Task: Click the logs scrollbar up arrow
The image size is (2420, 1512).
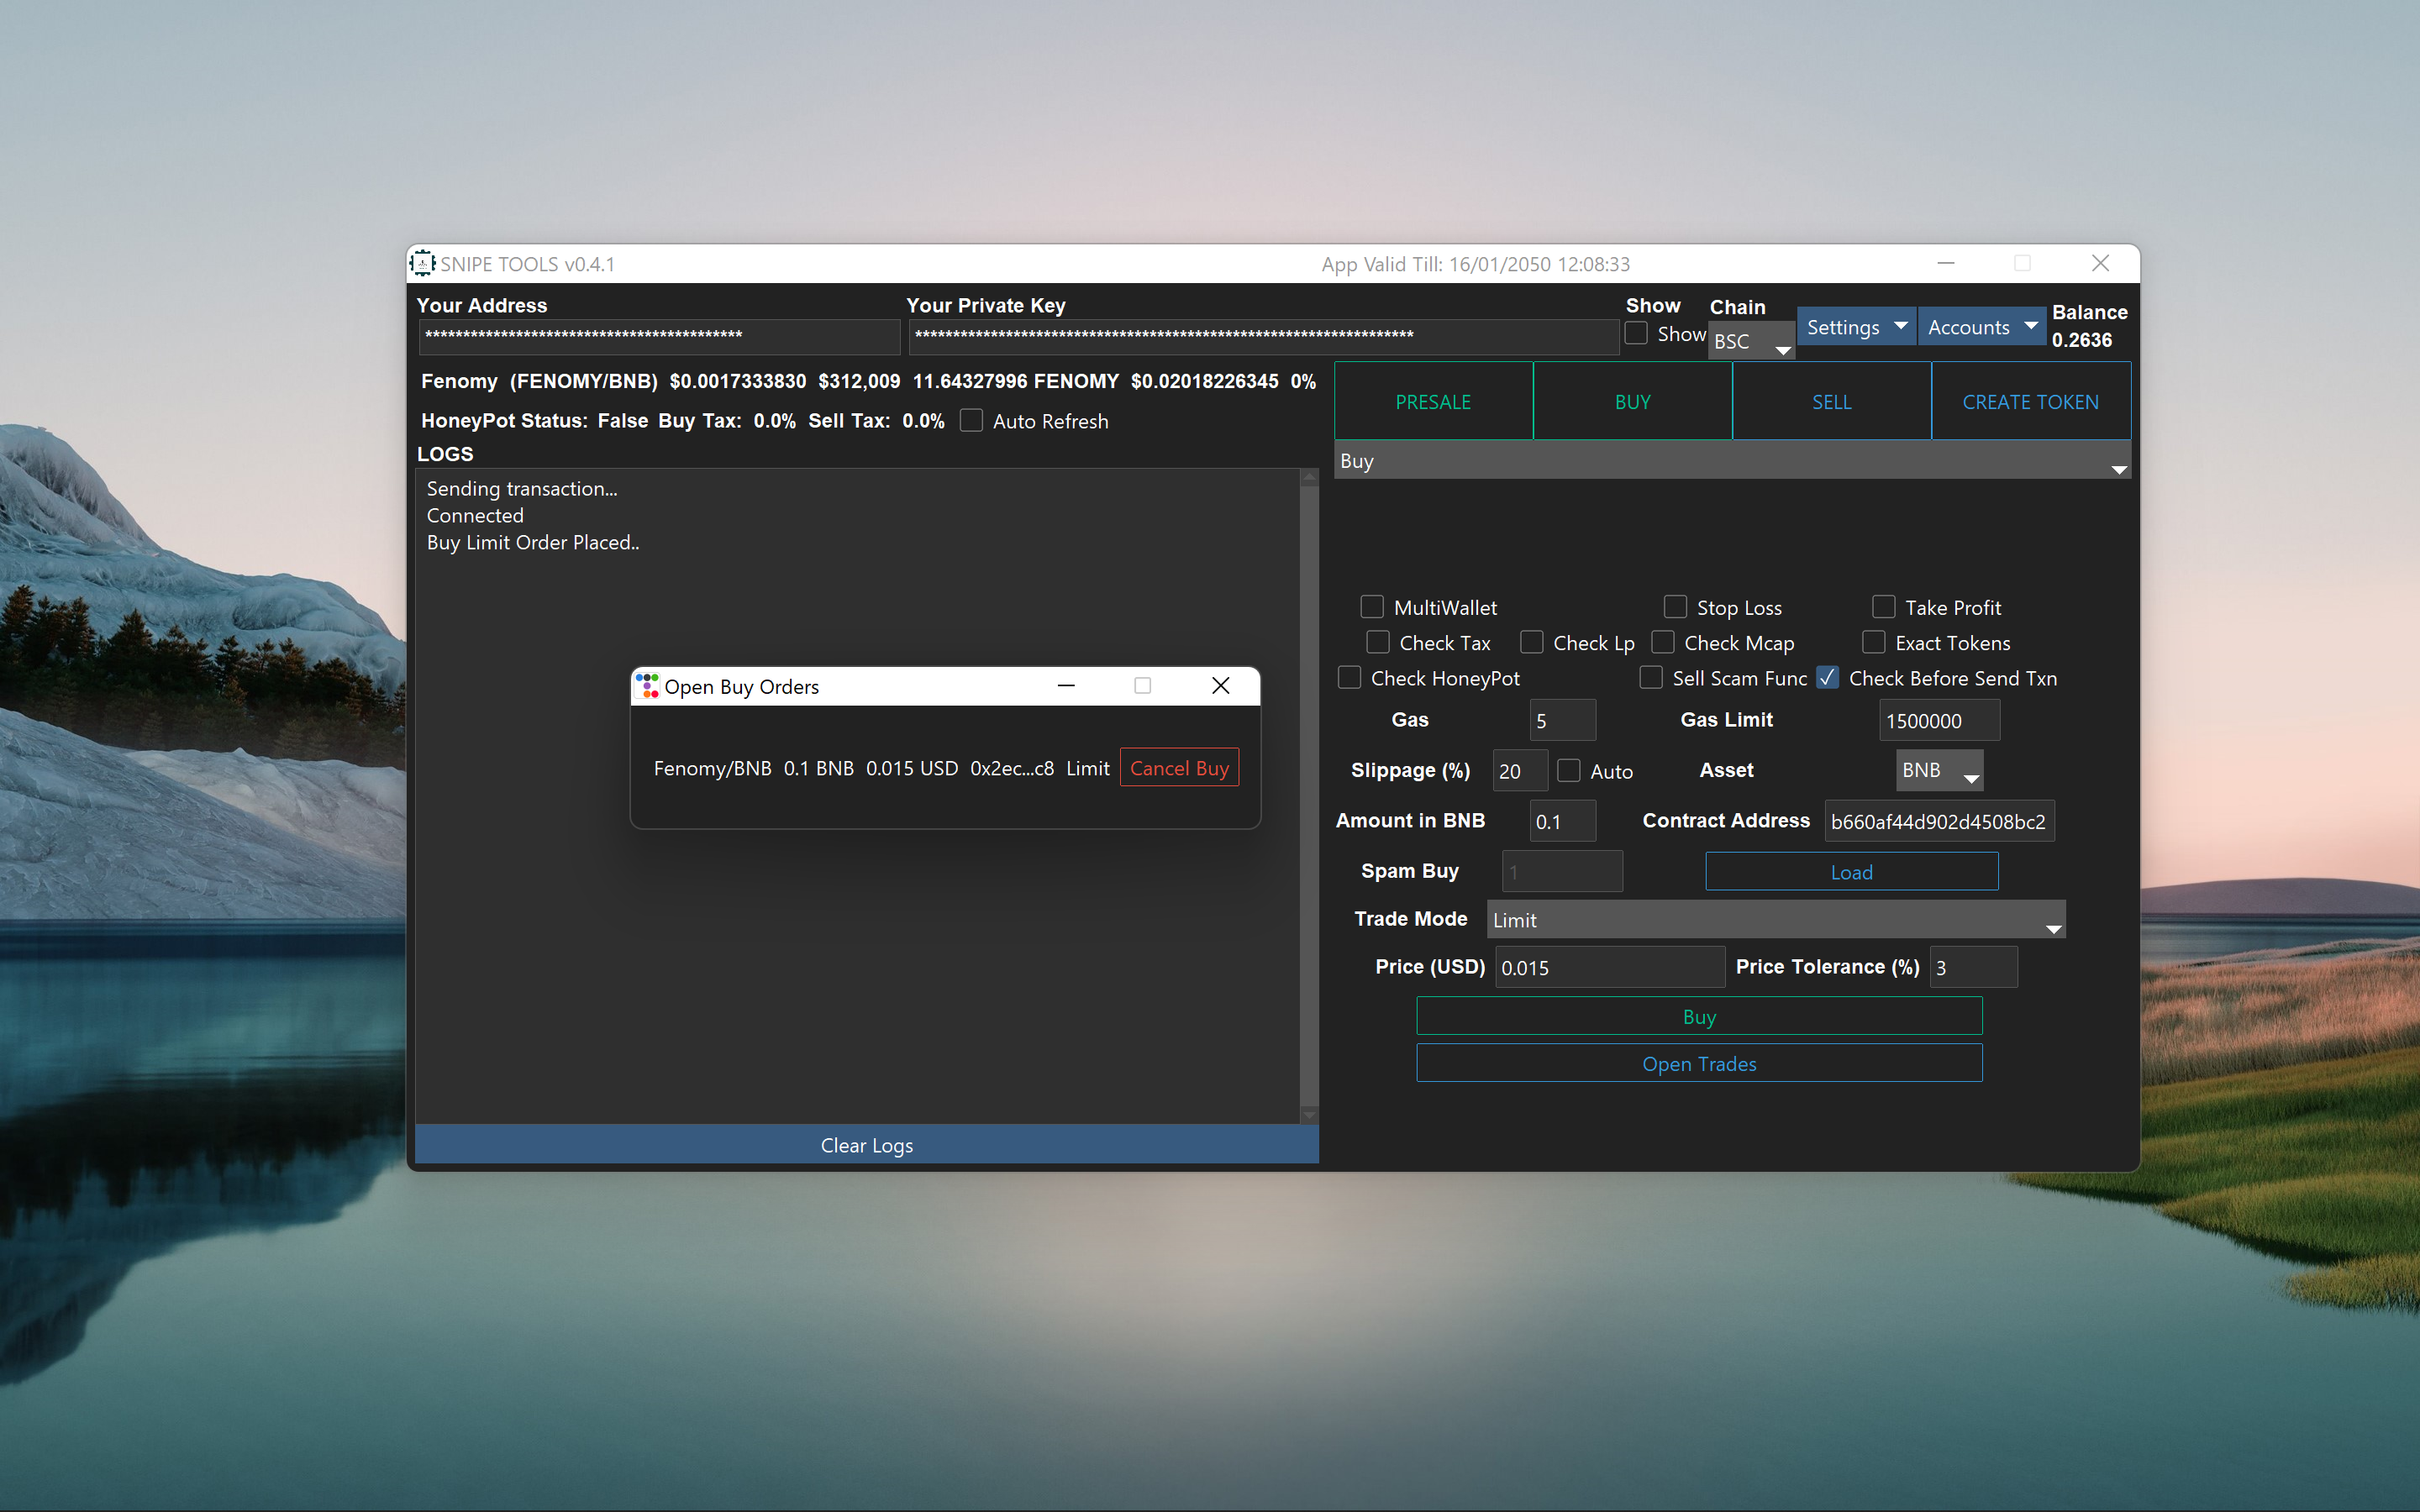Action: point(1309,478)
